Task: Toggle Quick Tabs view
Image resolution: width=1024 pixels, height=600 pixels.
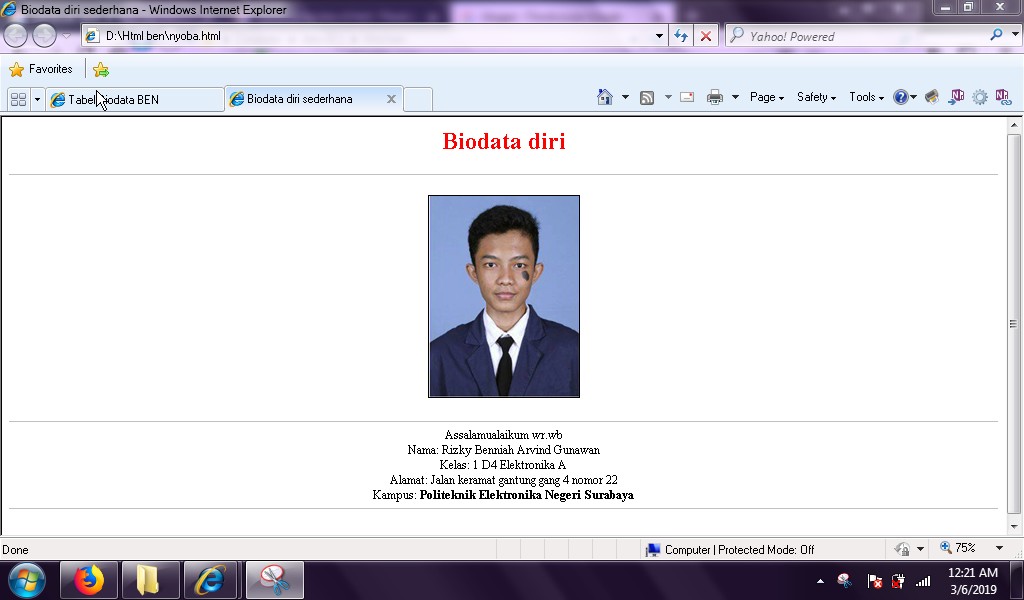Action: (18, 98)
